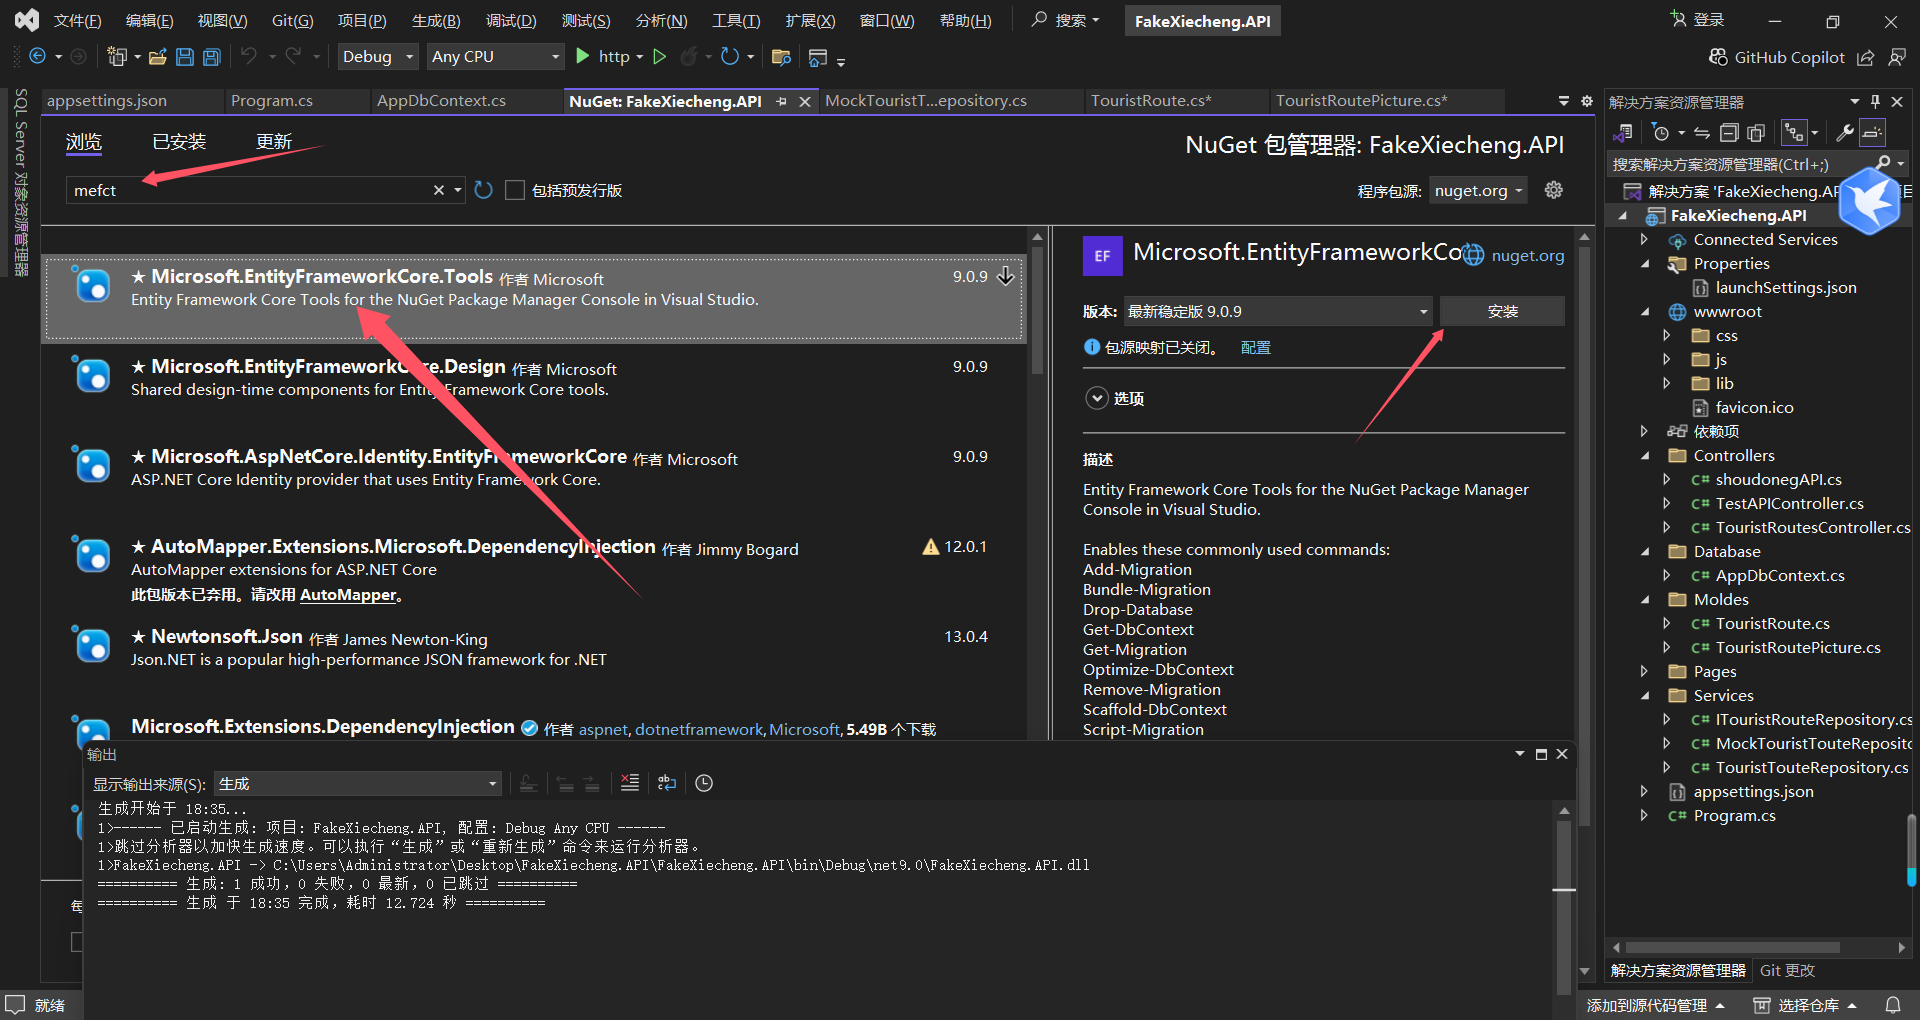The width and height of the screenshot is (1920, 1020).
Task: Open the 生成(B) build menu
Action: pyautogui.click(x=436, y=21)
